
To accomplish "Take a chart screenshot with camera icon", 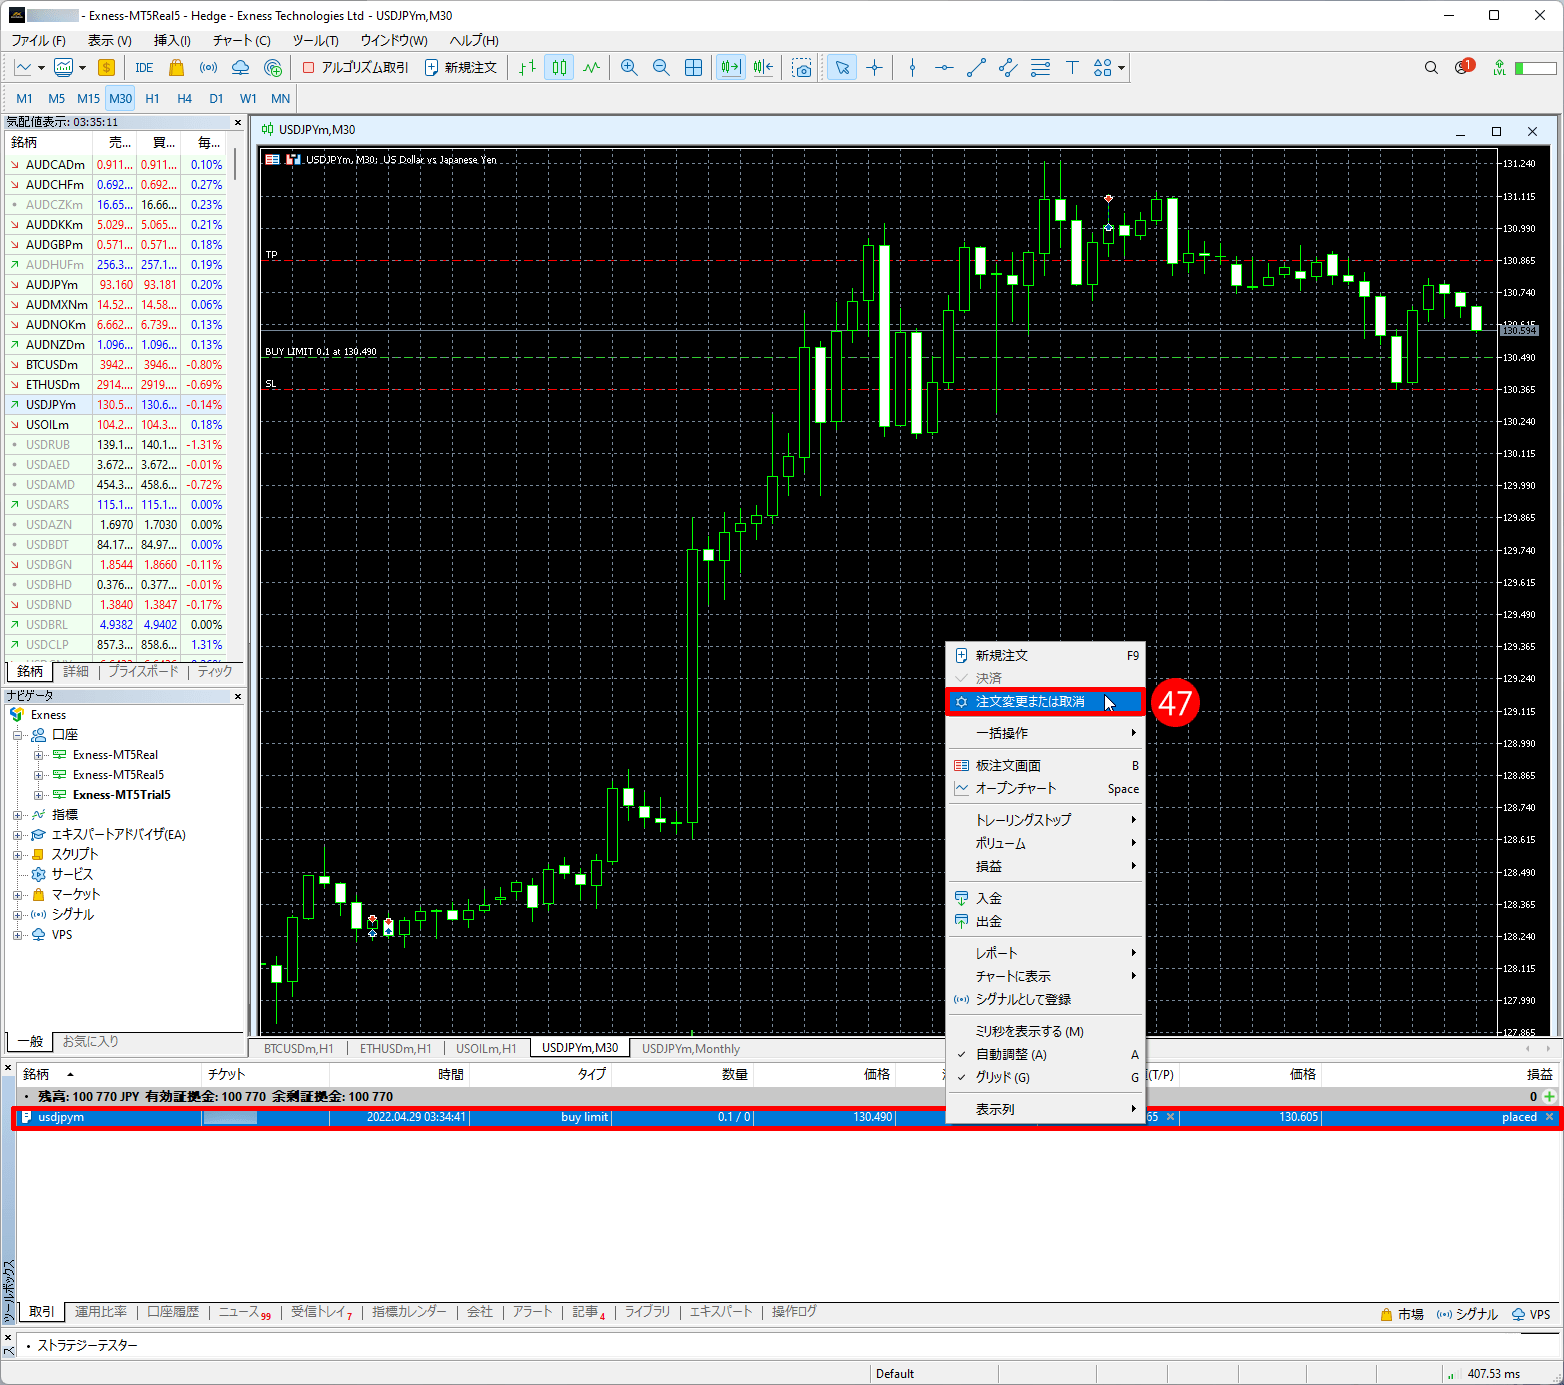I will (802, 68).
